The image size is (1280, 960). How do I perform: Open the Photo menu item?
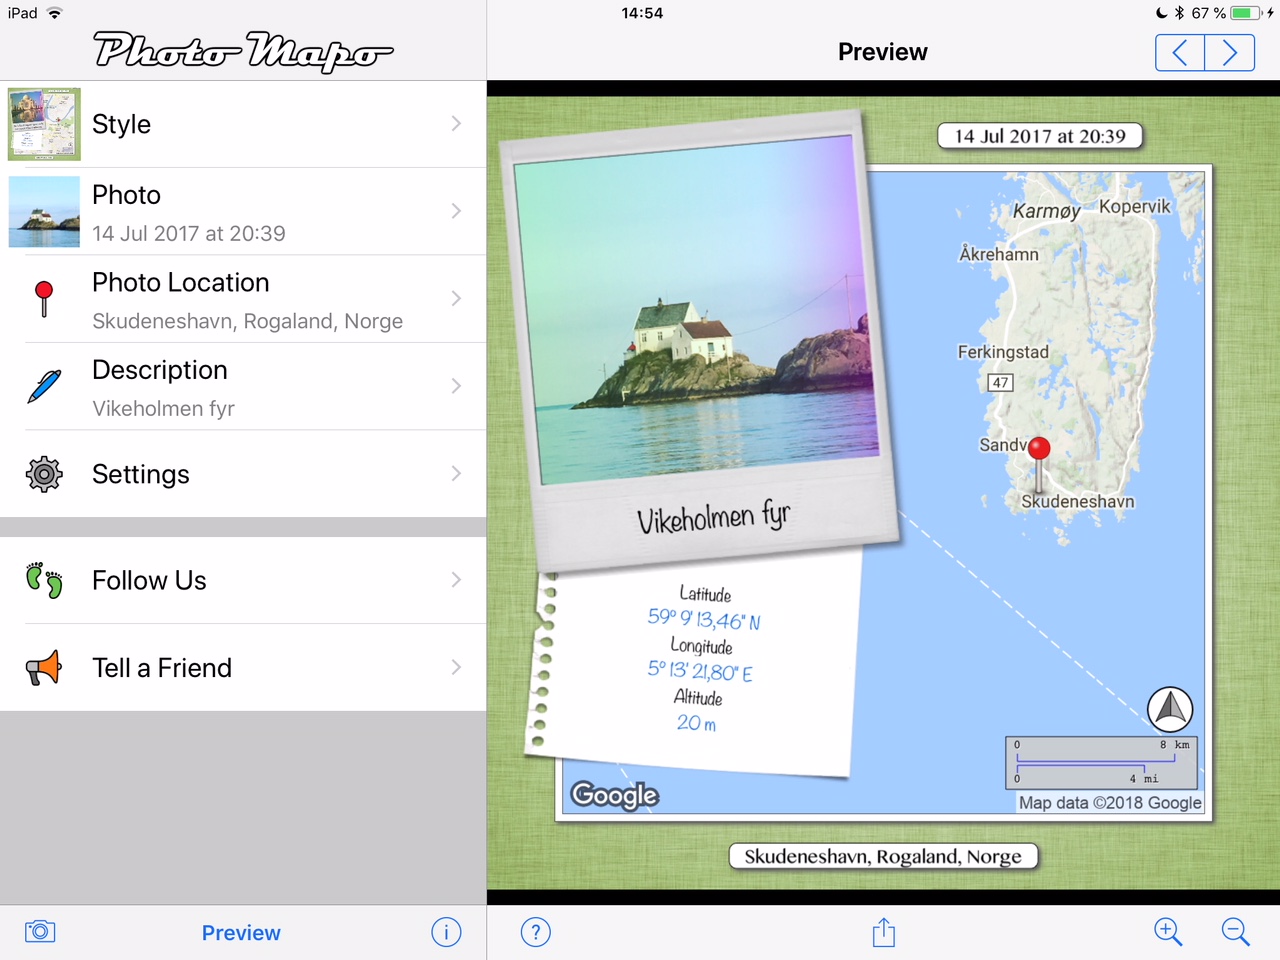point(243,212)
